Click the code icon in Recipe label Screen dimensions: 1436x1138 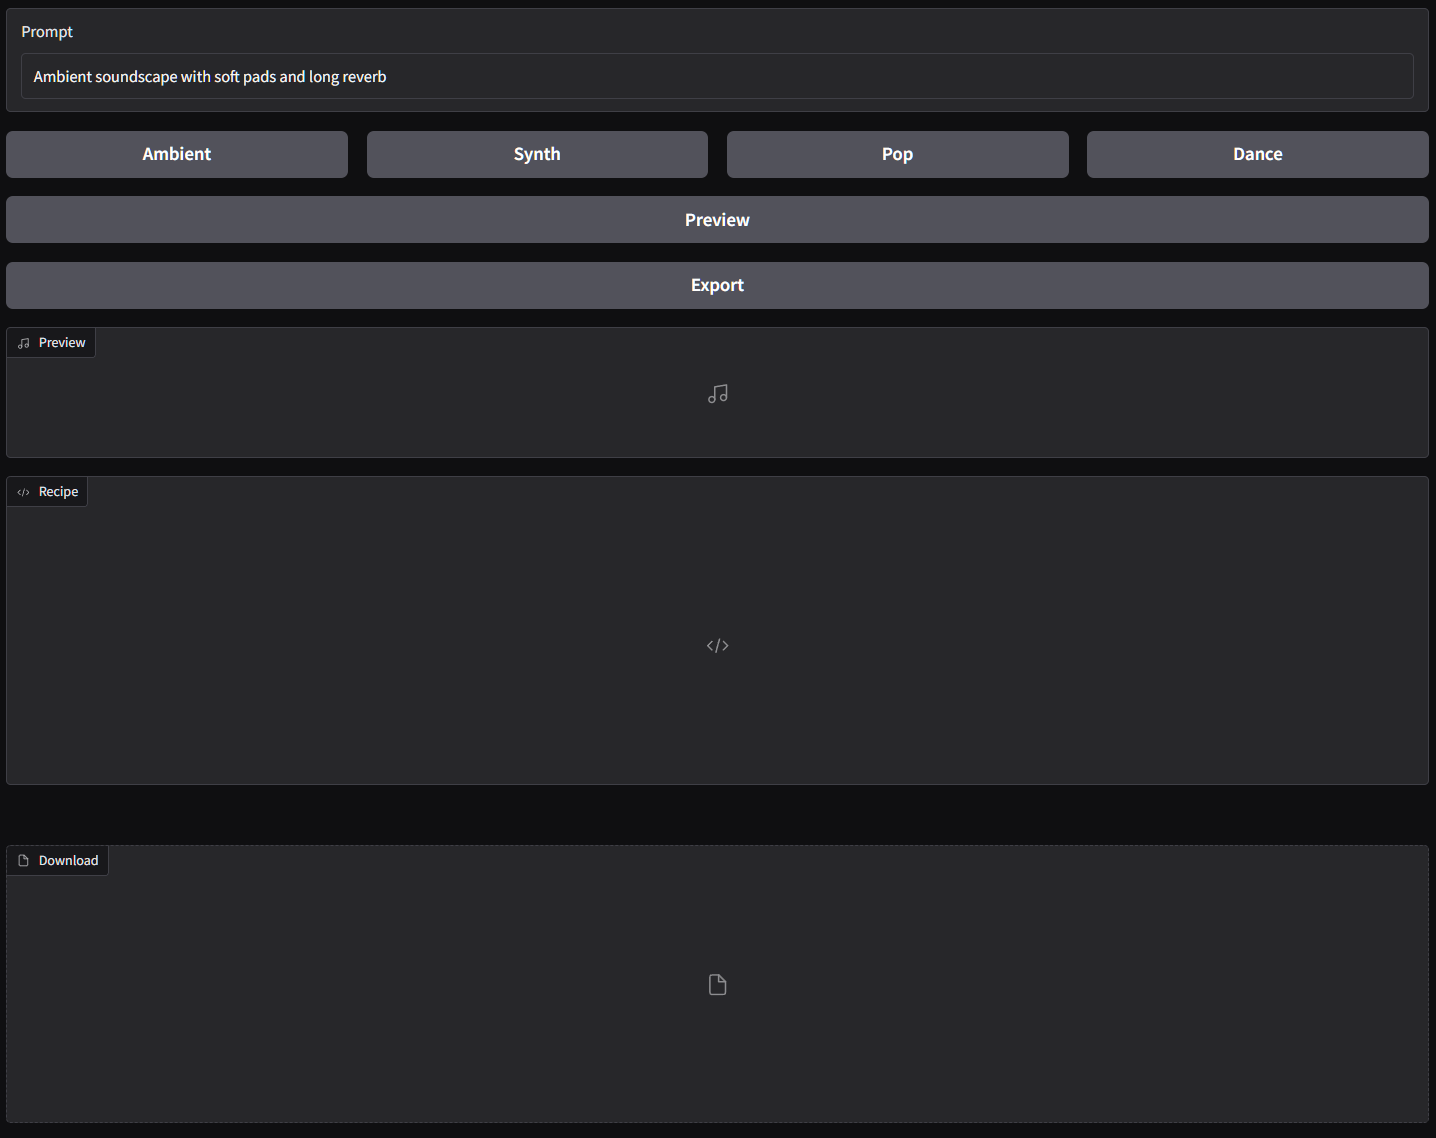pyautogui.click(x=24, y=492)
